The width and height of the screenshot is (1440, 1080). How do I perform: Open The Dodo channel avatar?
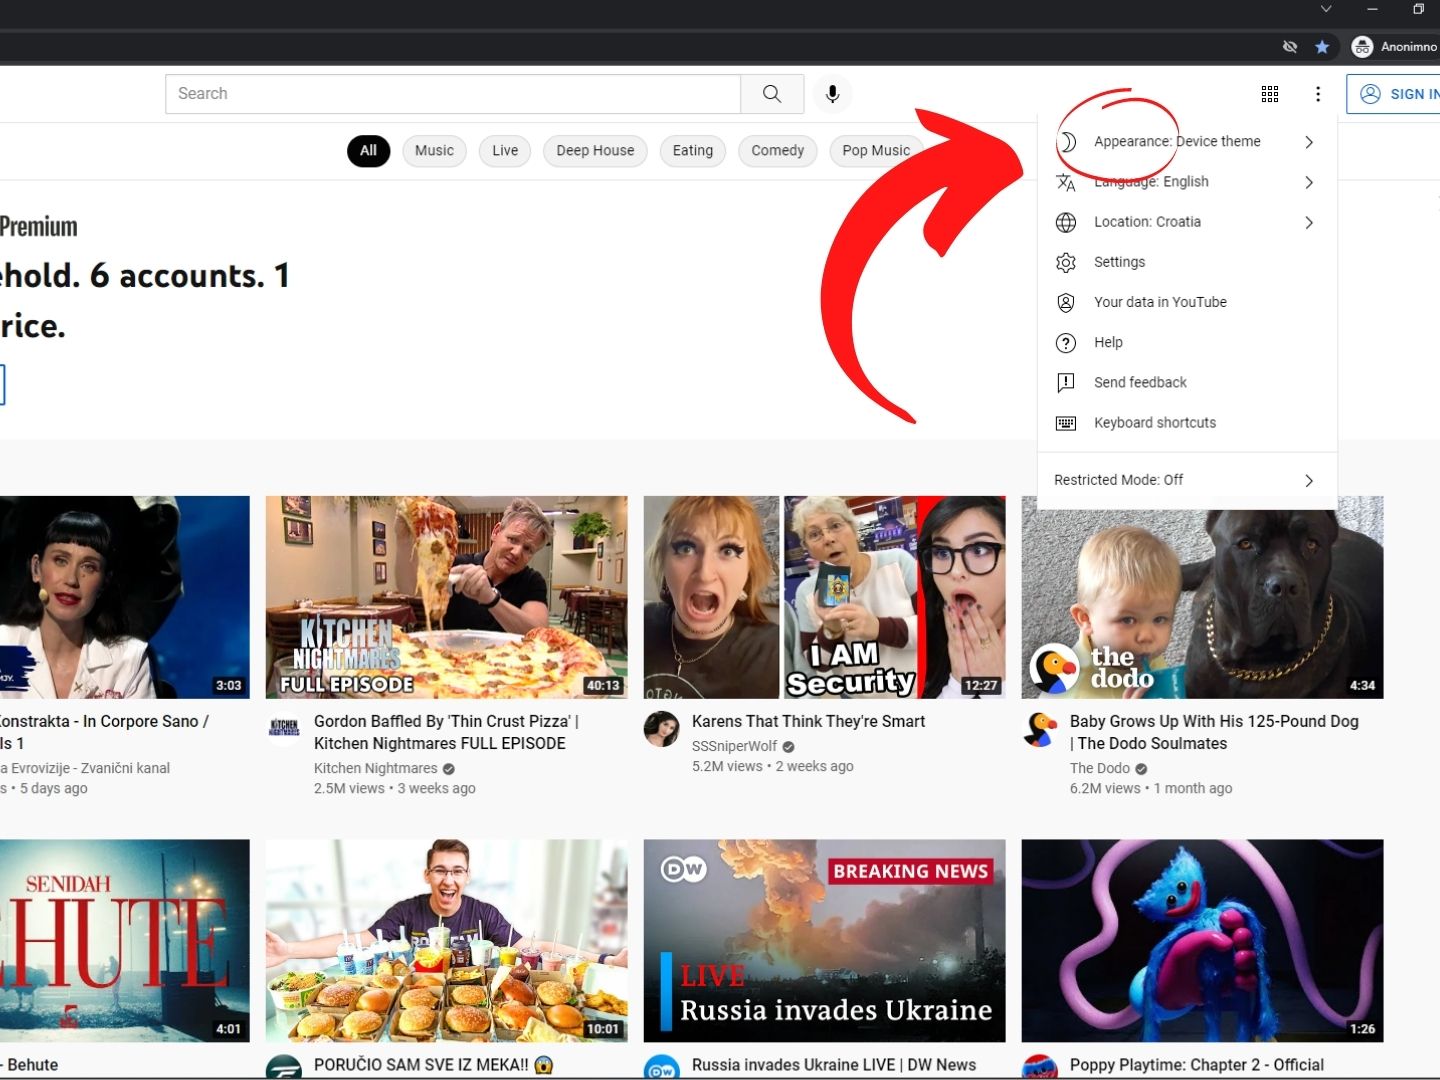click(x=1040, y=729)
